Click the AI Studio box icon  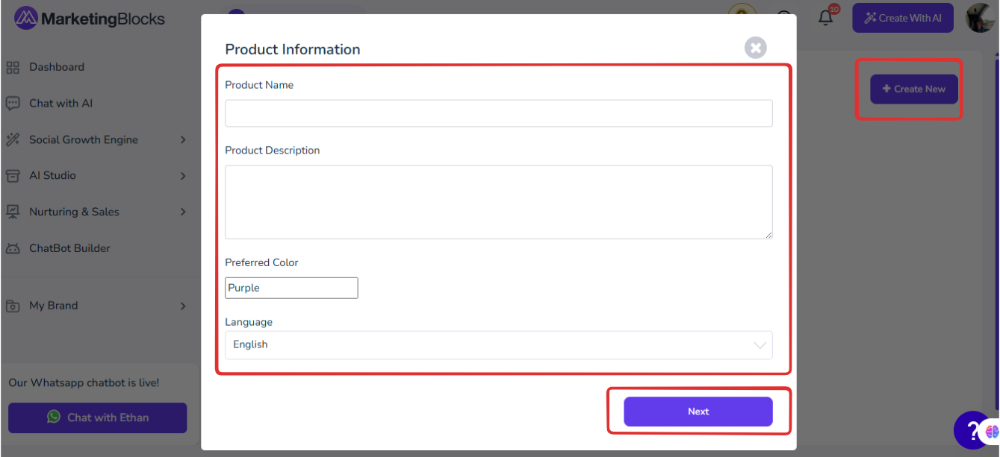coord(13,176)
